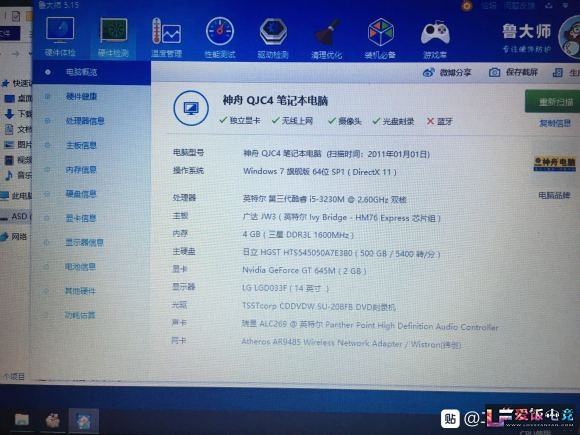The image size is (580, 435).
Task: Open 装机必备 cube icon
Action: (x=381, y=33)
